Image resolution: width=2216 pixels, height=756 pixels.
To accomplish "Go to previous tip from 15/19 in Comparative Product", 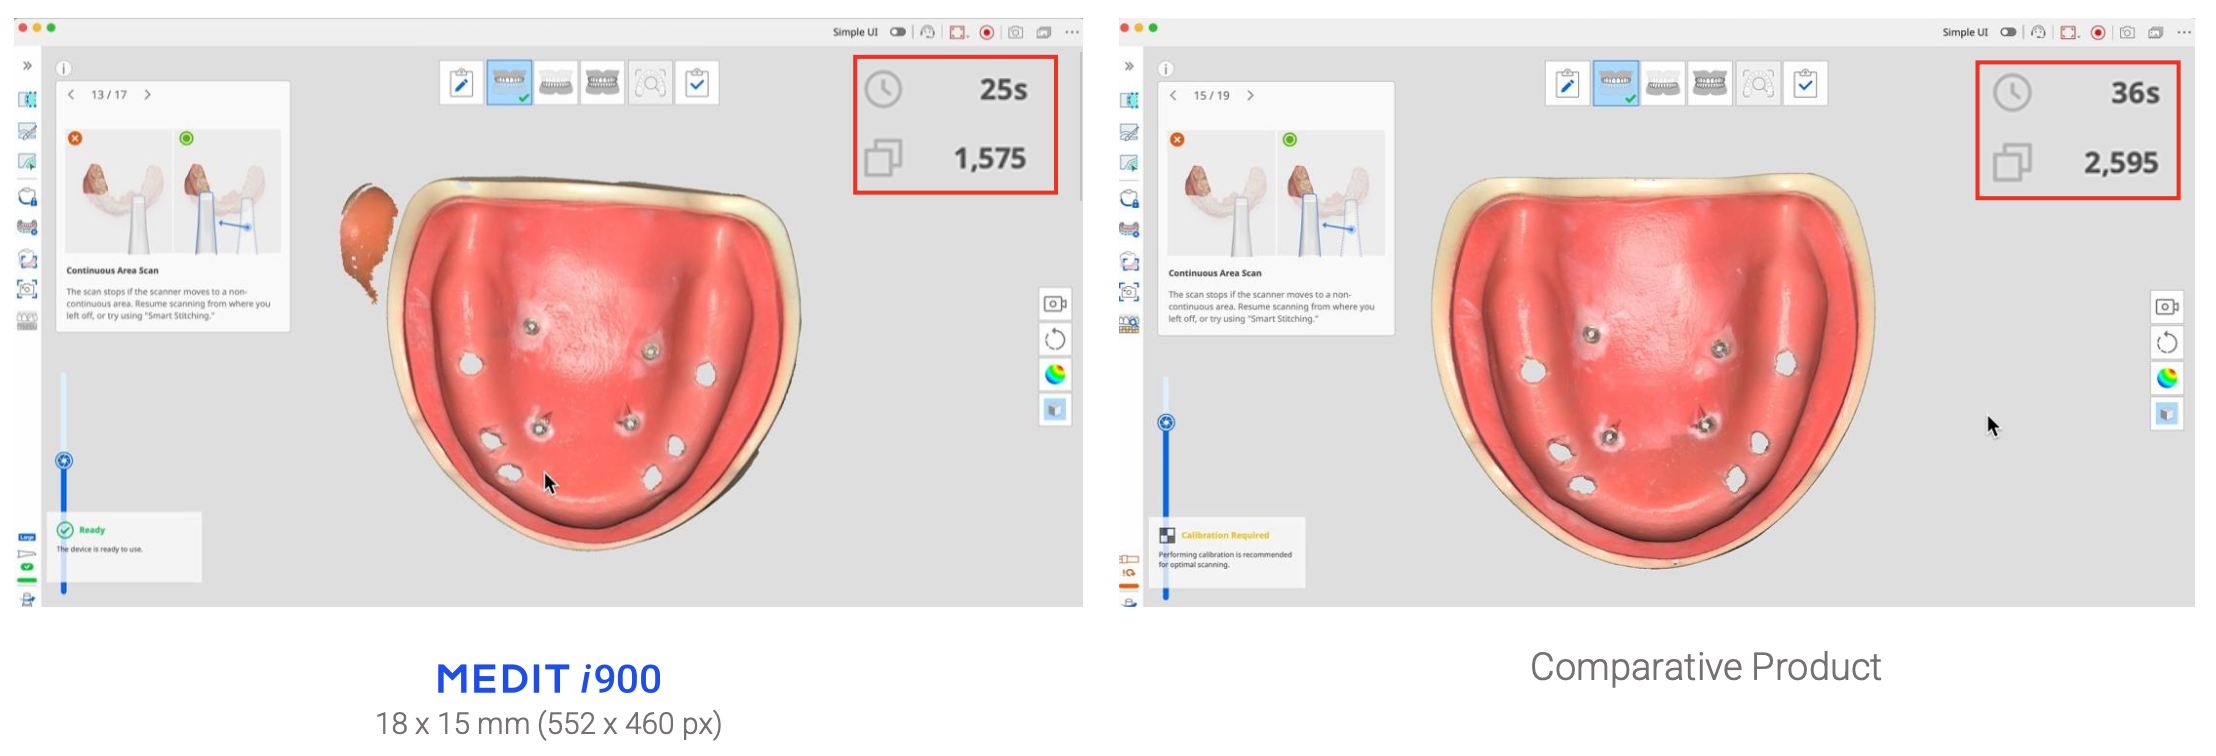I will [1173, 95].
